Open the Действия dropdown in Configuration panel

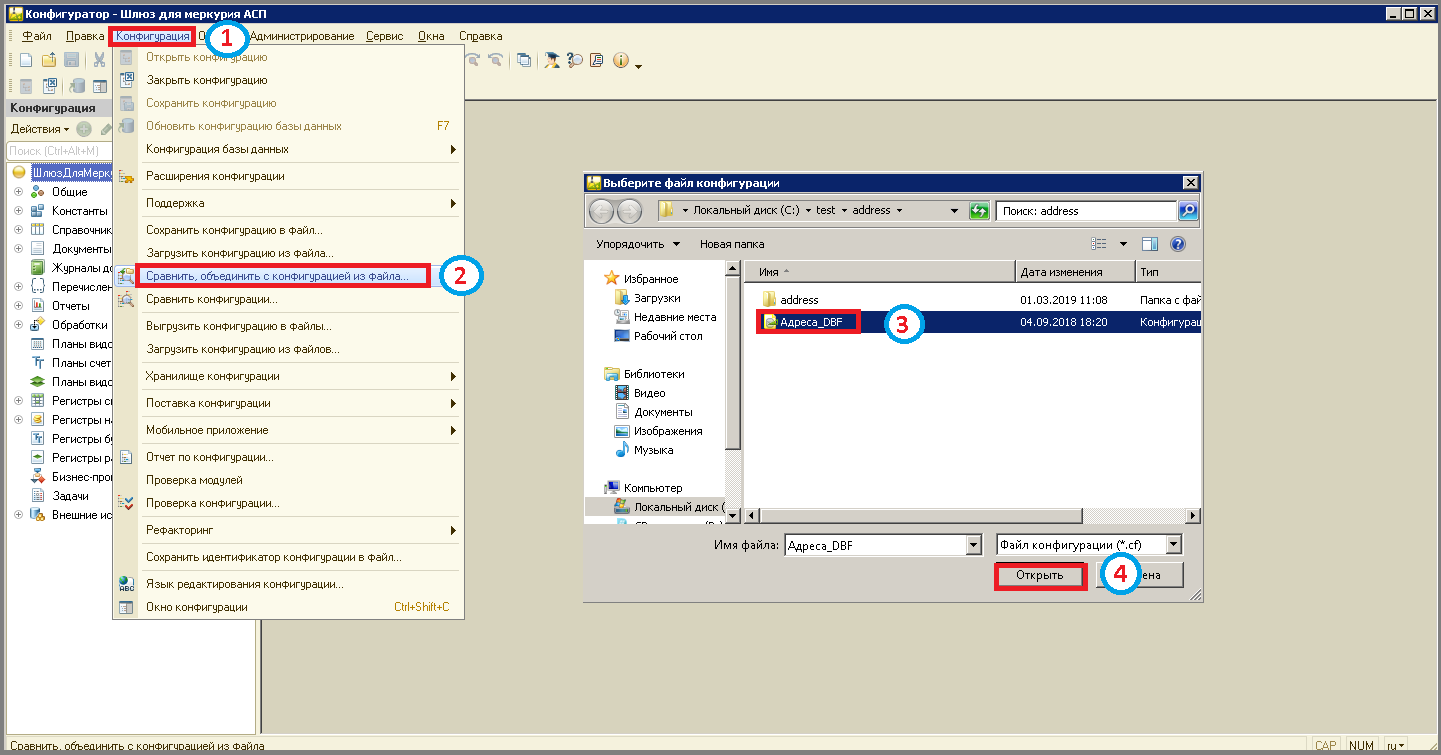pyautogui.click(x=40, y=129)
